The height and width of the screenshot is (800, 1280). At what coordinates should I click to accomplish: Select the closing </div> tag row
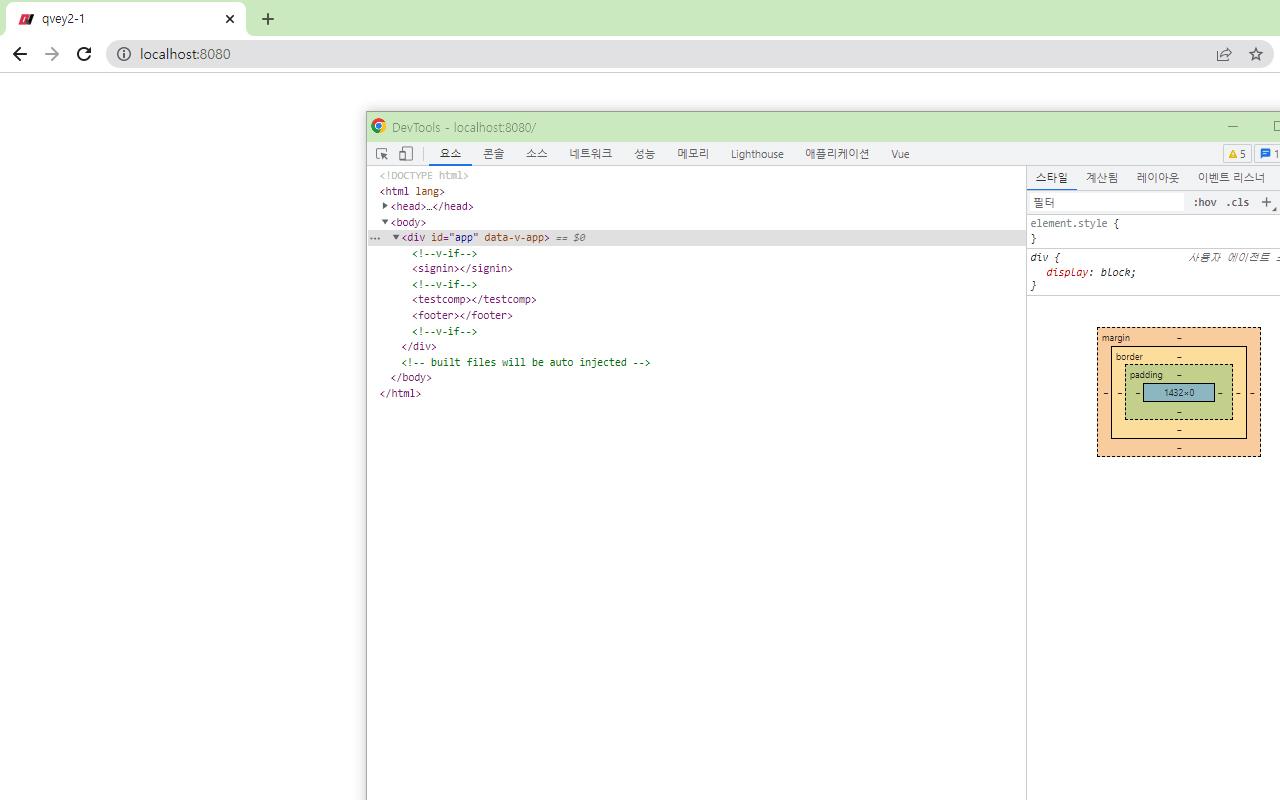point(697,347)
